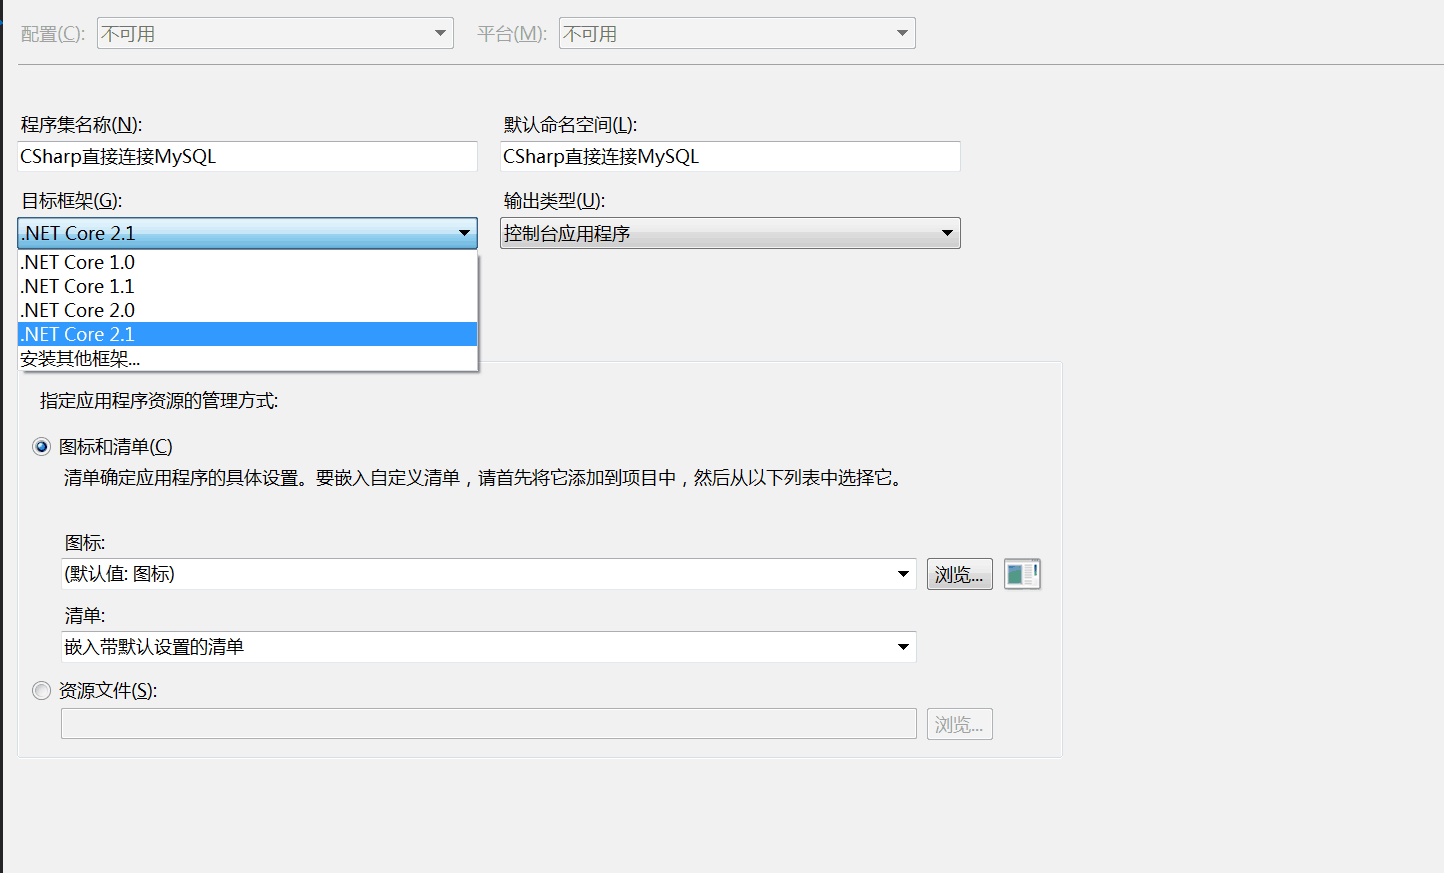Open the 清单 embedded manifest dropdown

point(489,647)
